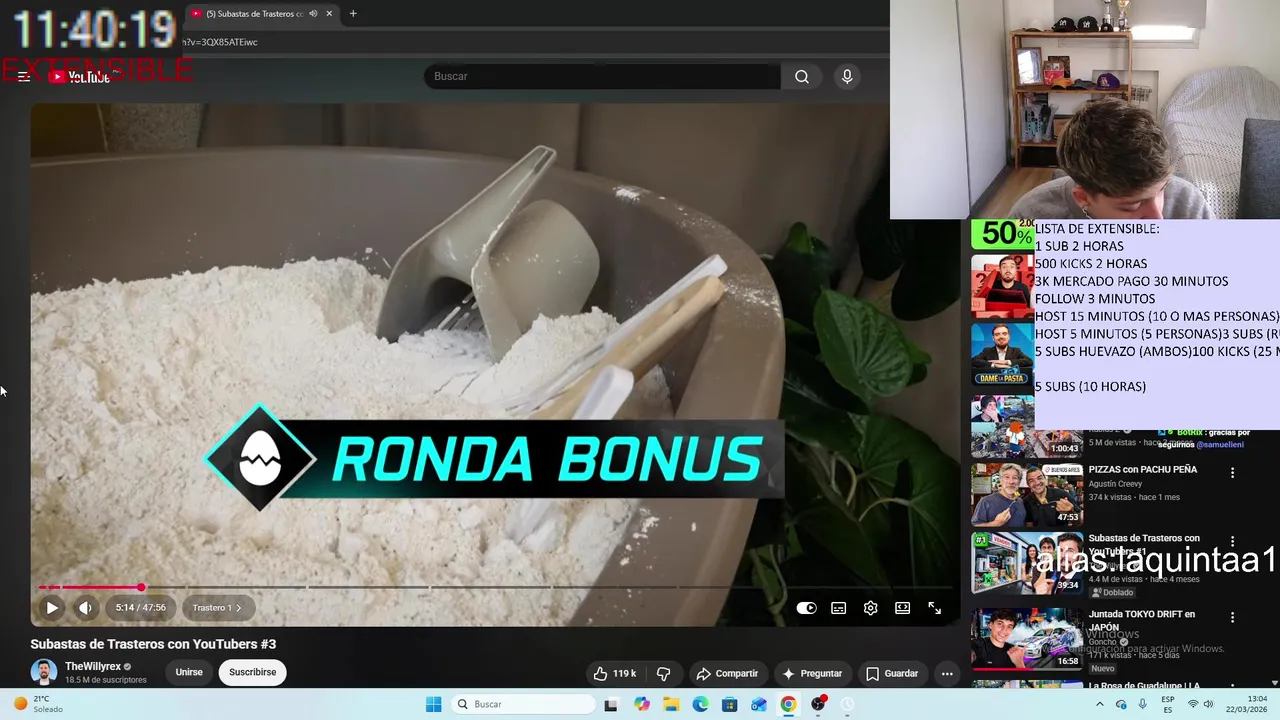Click the Unirse membership button

[x=189, y=672]
